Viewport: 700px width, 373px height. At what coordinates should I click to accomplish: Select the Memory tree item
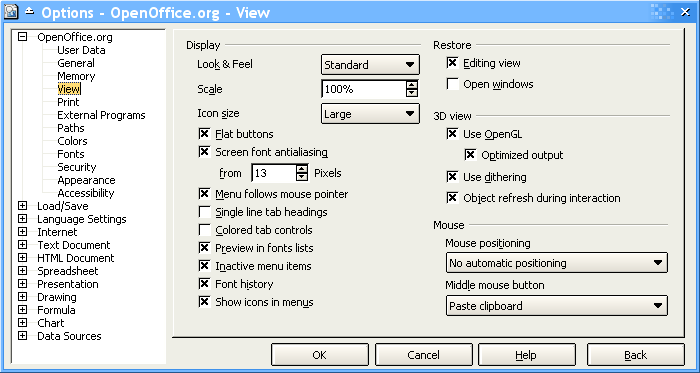76,76
